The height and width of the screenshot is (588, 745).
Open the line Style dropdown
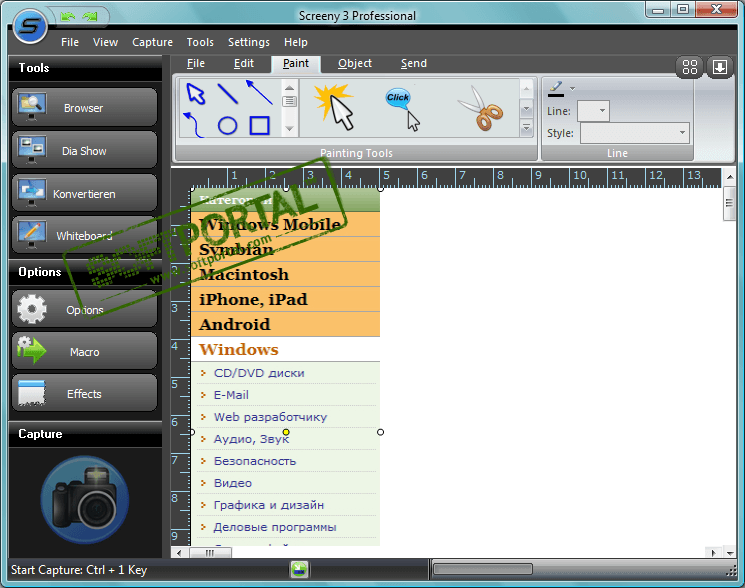(x=635, y=133)
